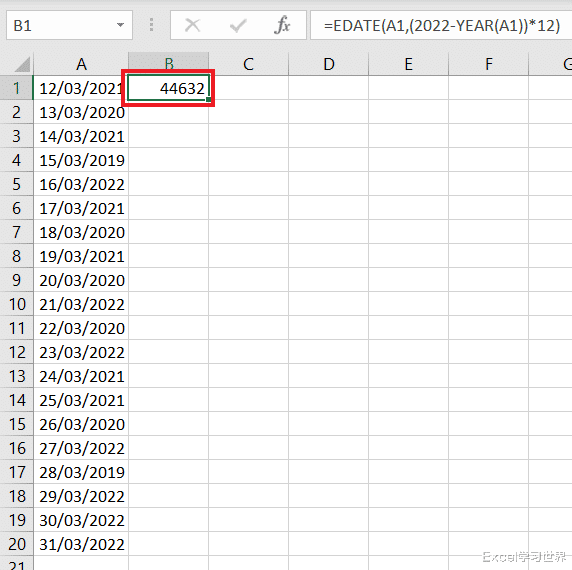Image resolution: width=572 pixels, height=570 pixels.
Task: Click the Select All corner triangle
Action: click(22, 64)
